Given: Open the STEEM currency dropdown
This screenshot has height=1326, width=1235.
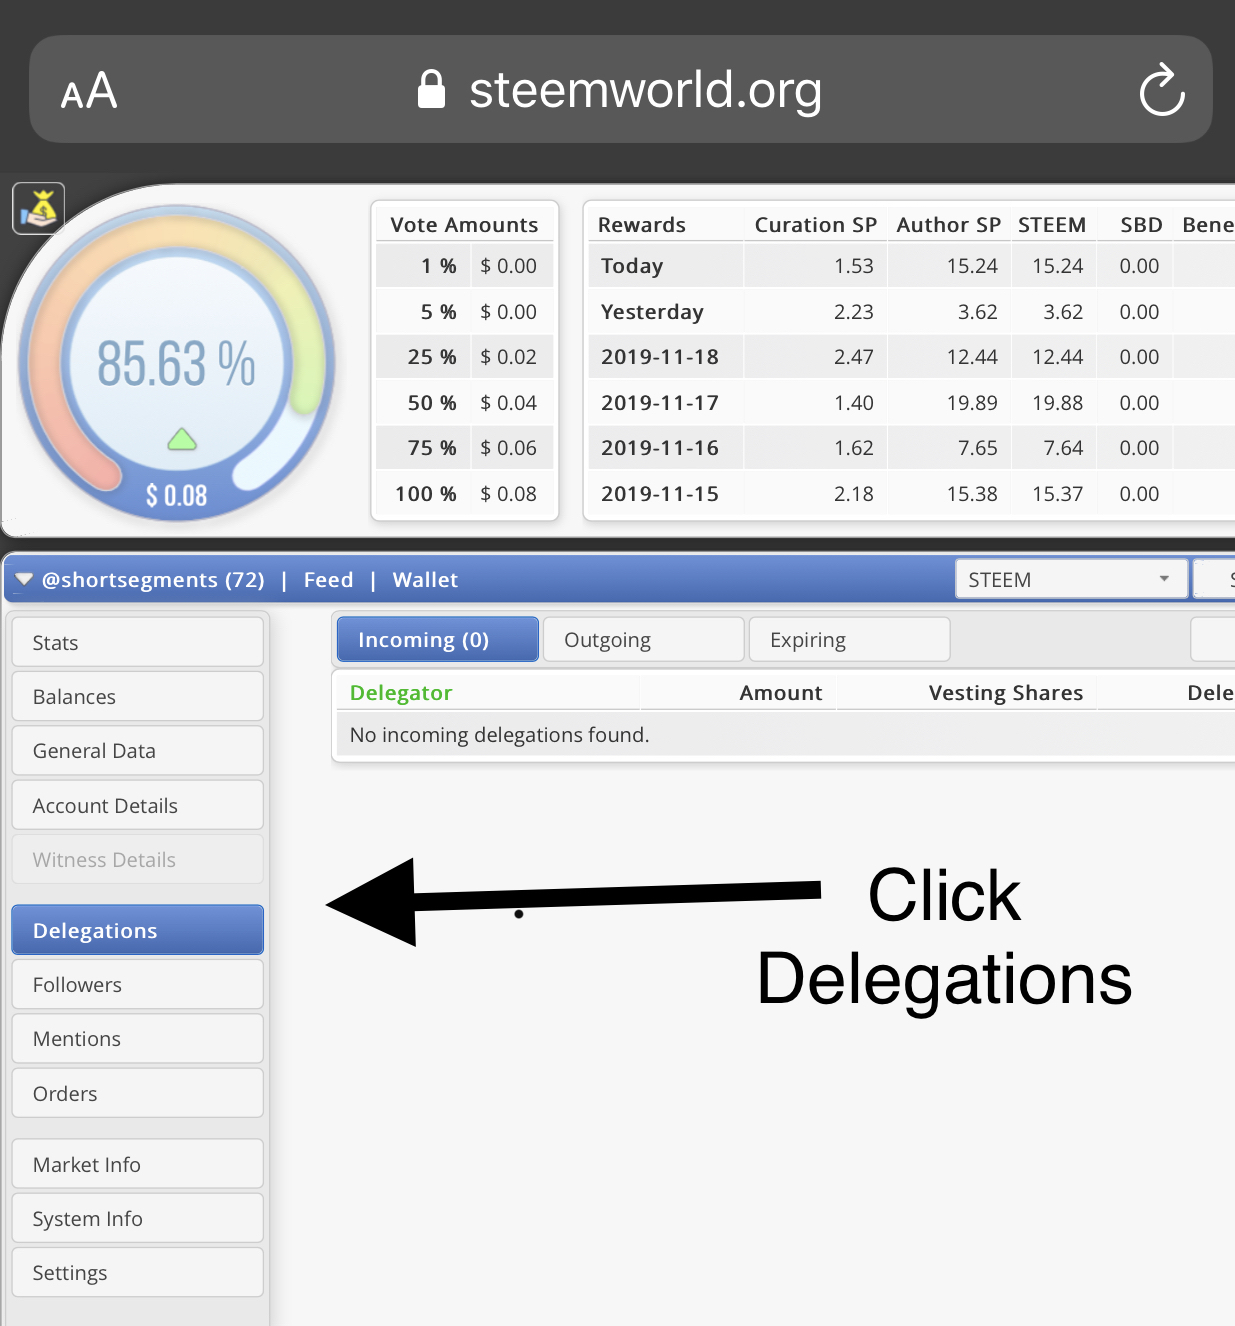Looking at the screenshot, I should (1071, 580).
